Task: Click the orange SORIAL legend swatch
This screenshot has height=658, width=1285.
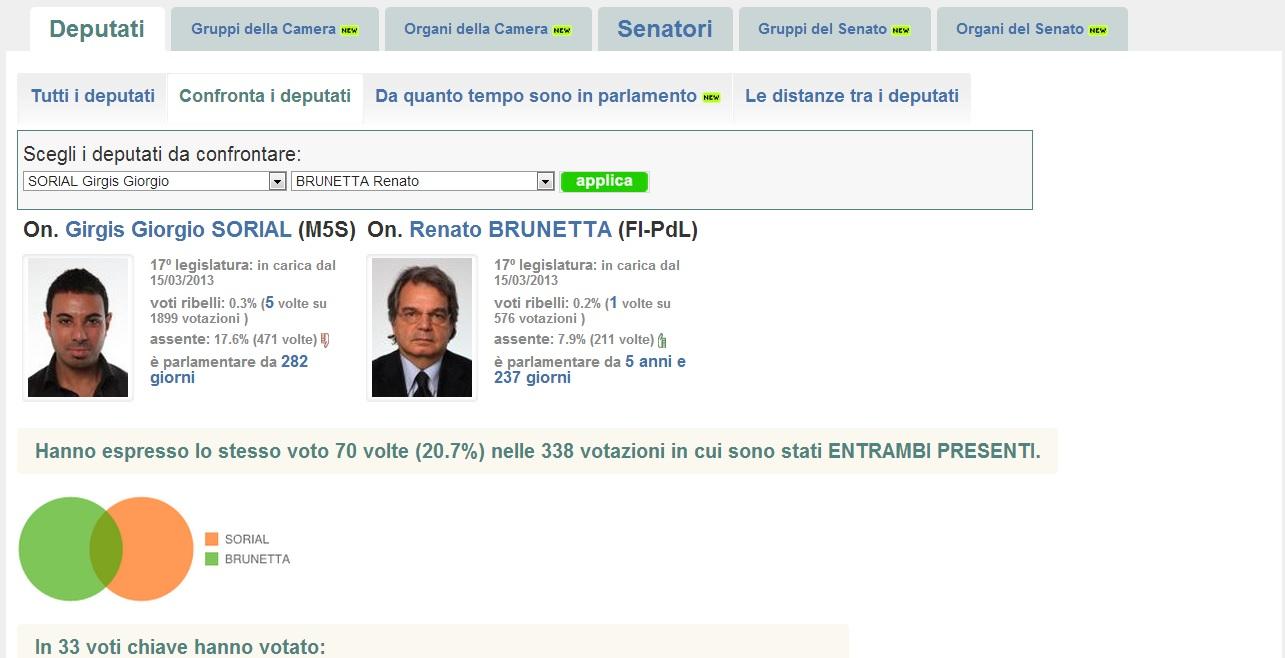Action: pyautogui.click(x=211, y=539)
